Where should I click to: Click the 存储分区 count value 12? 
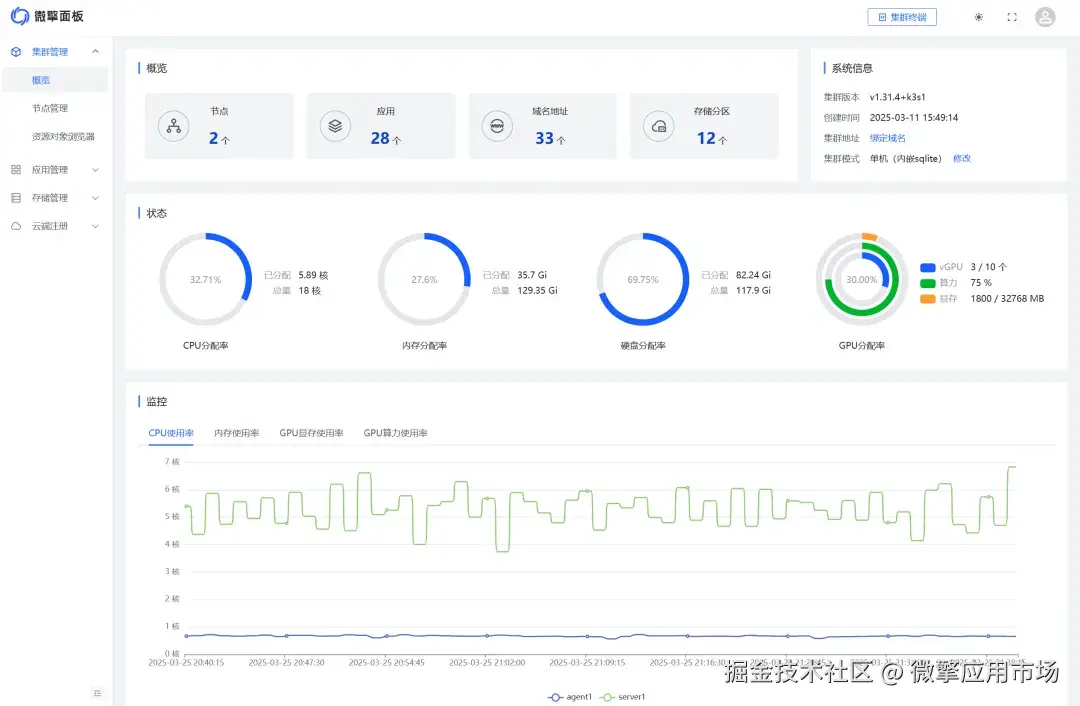click(706, 138)
